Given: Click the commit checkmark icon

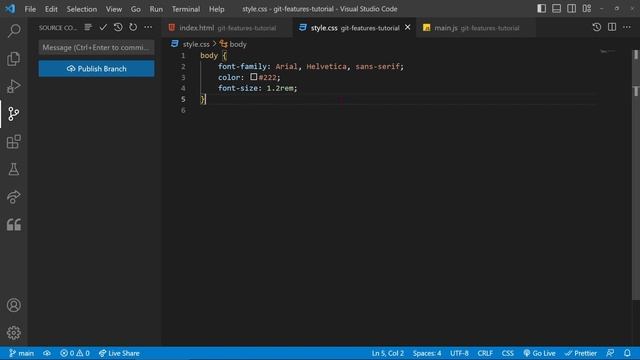Looking at the screenshot, I should [103, 27].
